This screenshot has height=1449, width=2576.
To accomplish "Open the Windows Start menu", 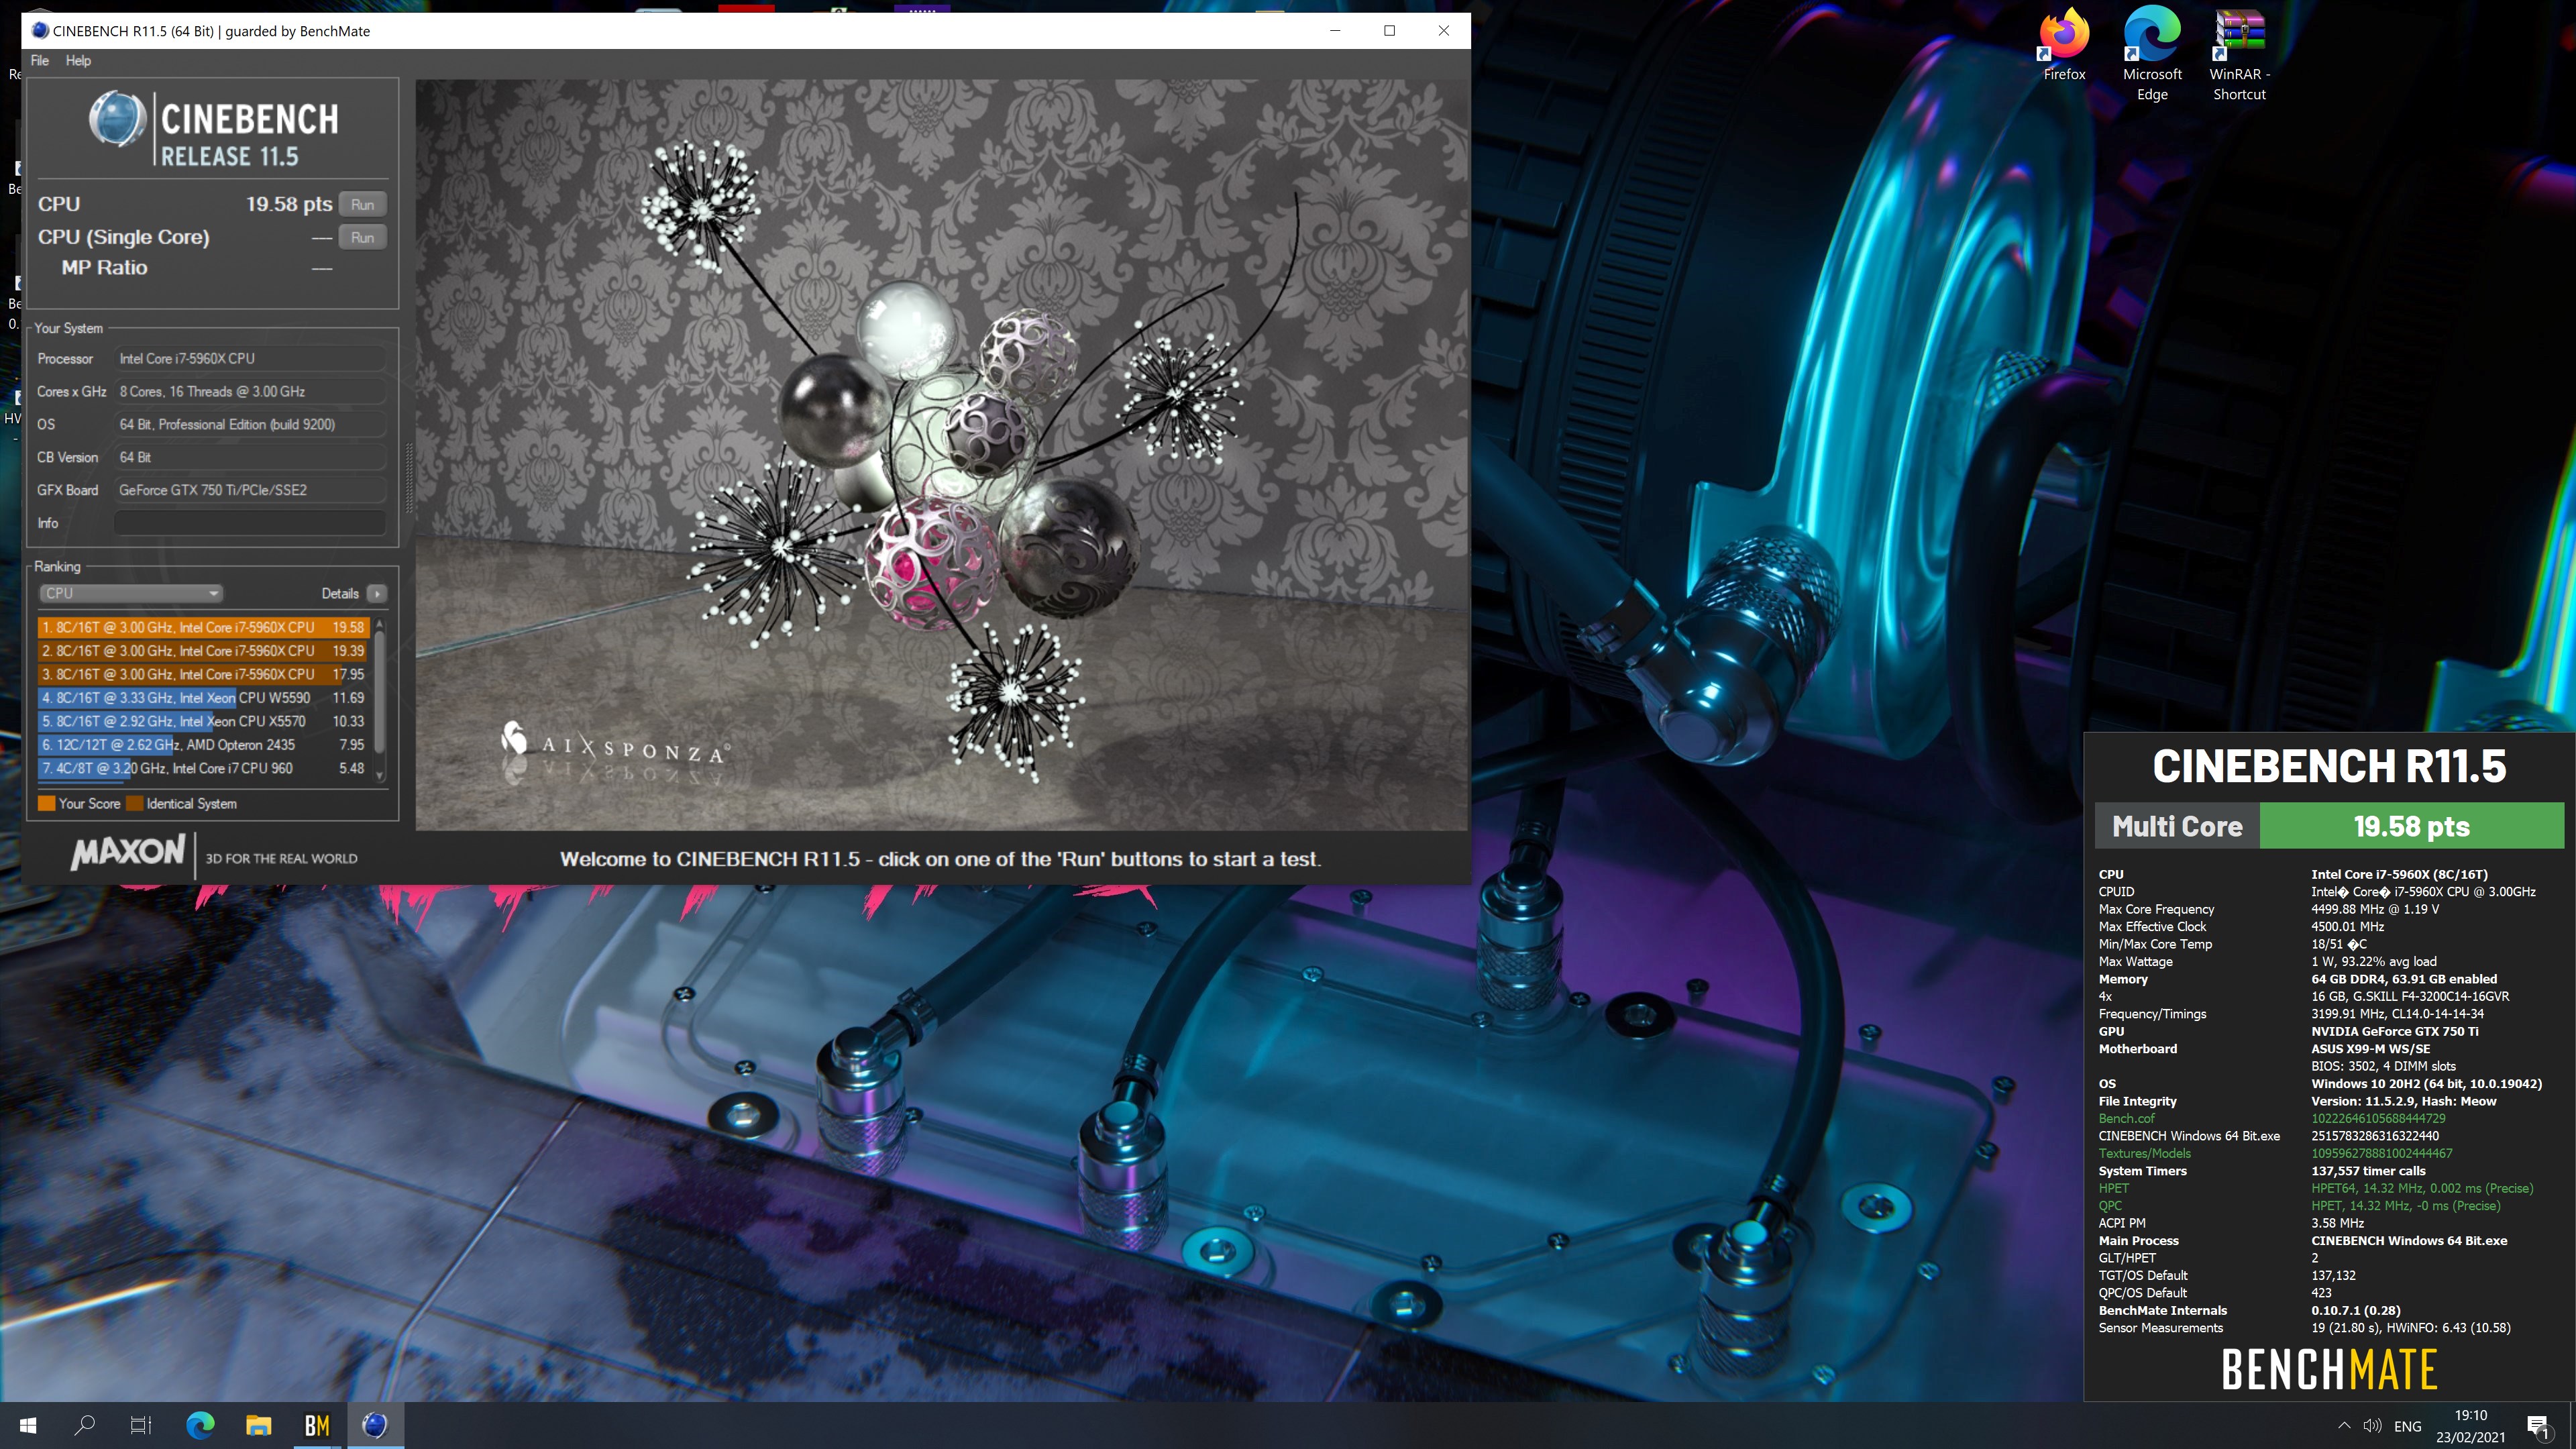I will click(x=28, y=1425).
